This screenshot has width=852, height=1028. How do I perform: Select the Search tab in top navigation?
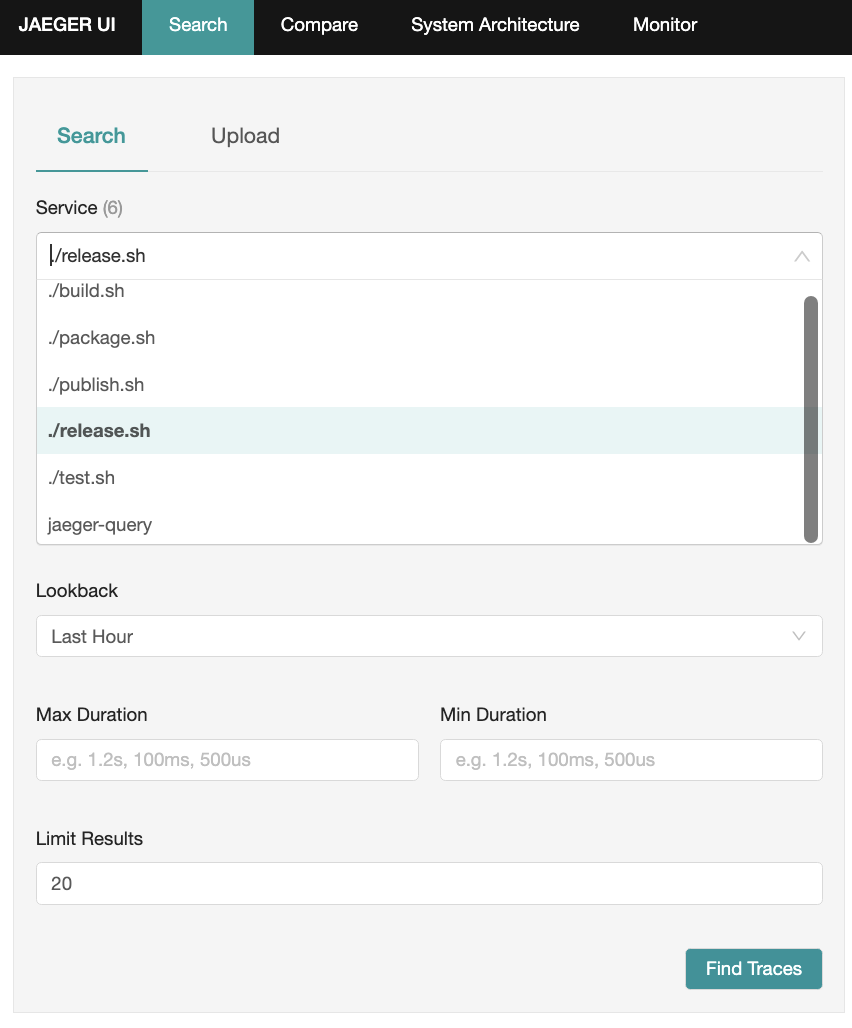coord(198,27)
